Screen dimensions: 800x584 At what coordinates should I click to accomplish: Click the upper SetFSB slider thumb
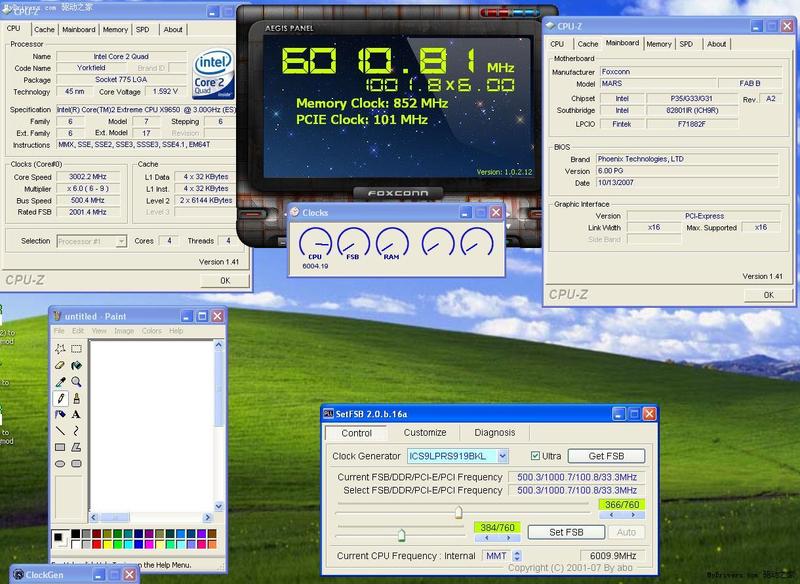pyautogui.click(x=458, y=512)
